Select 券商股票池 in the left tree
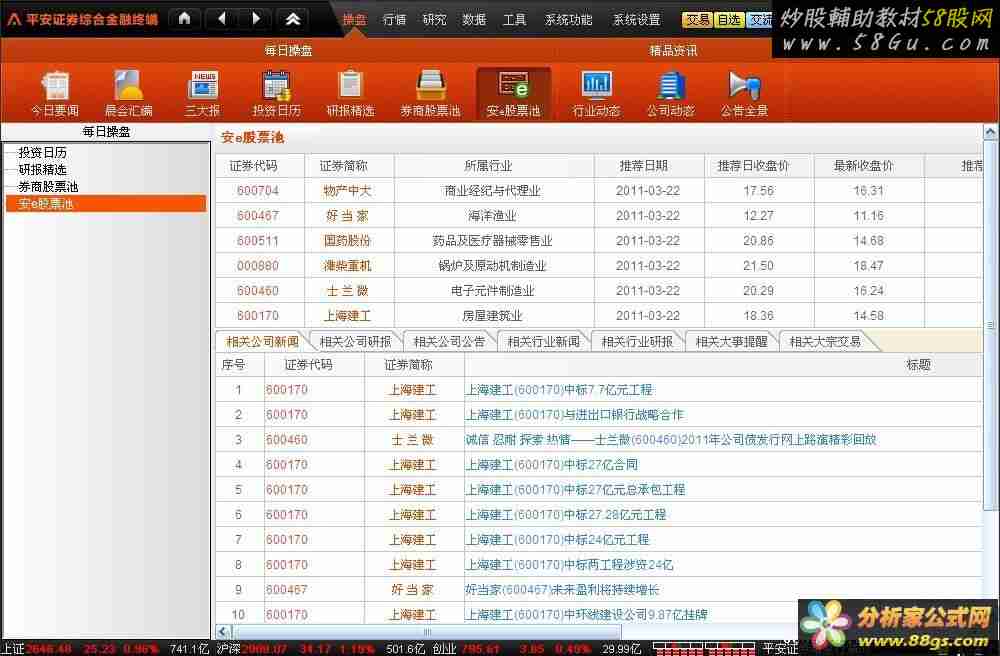This screenshot has width=1000, height=656. coord(48,187)
